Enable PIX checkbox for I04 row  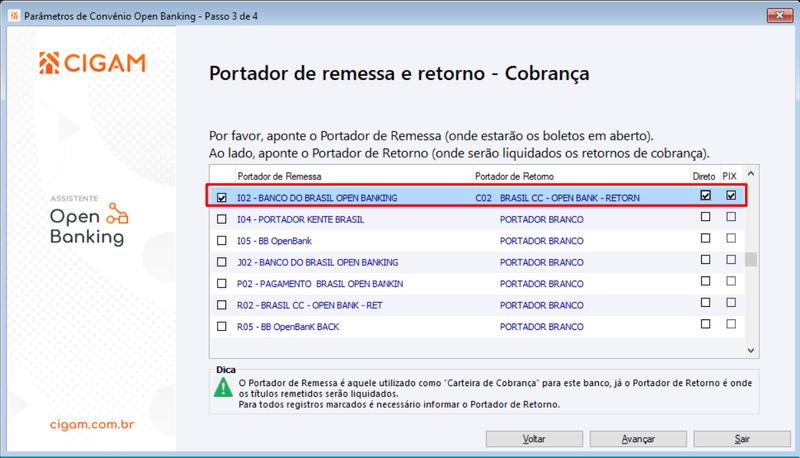coord(731,216)
